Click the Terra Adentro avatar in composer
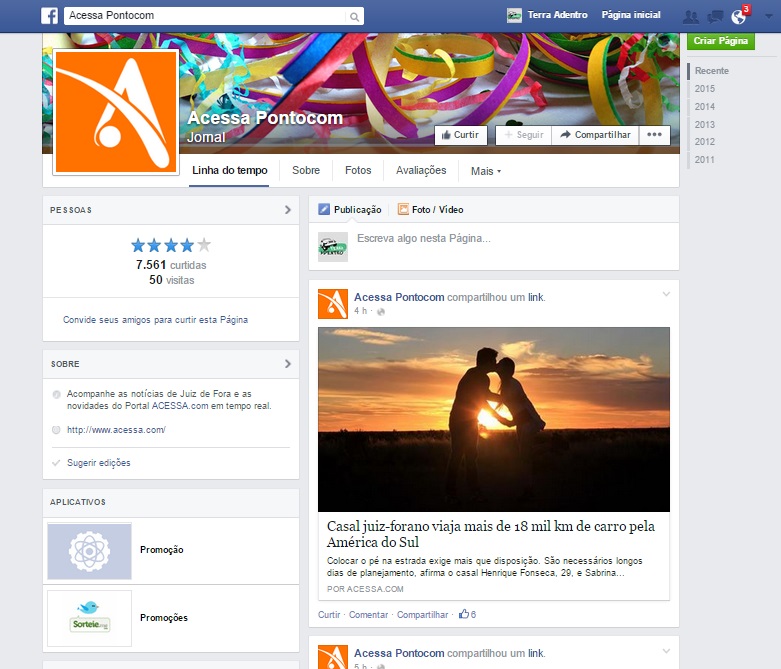 (x=333, y=247)
